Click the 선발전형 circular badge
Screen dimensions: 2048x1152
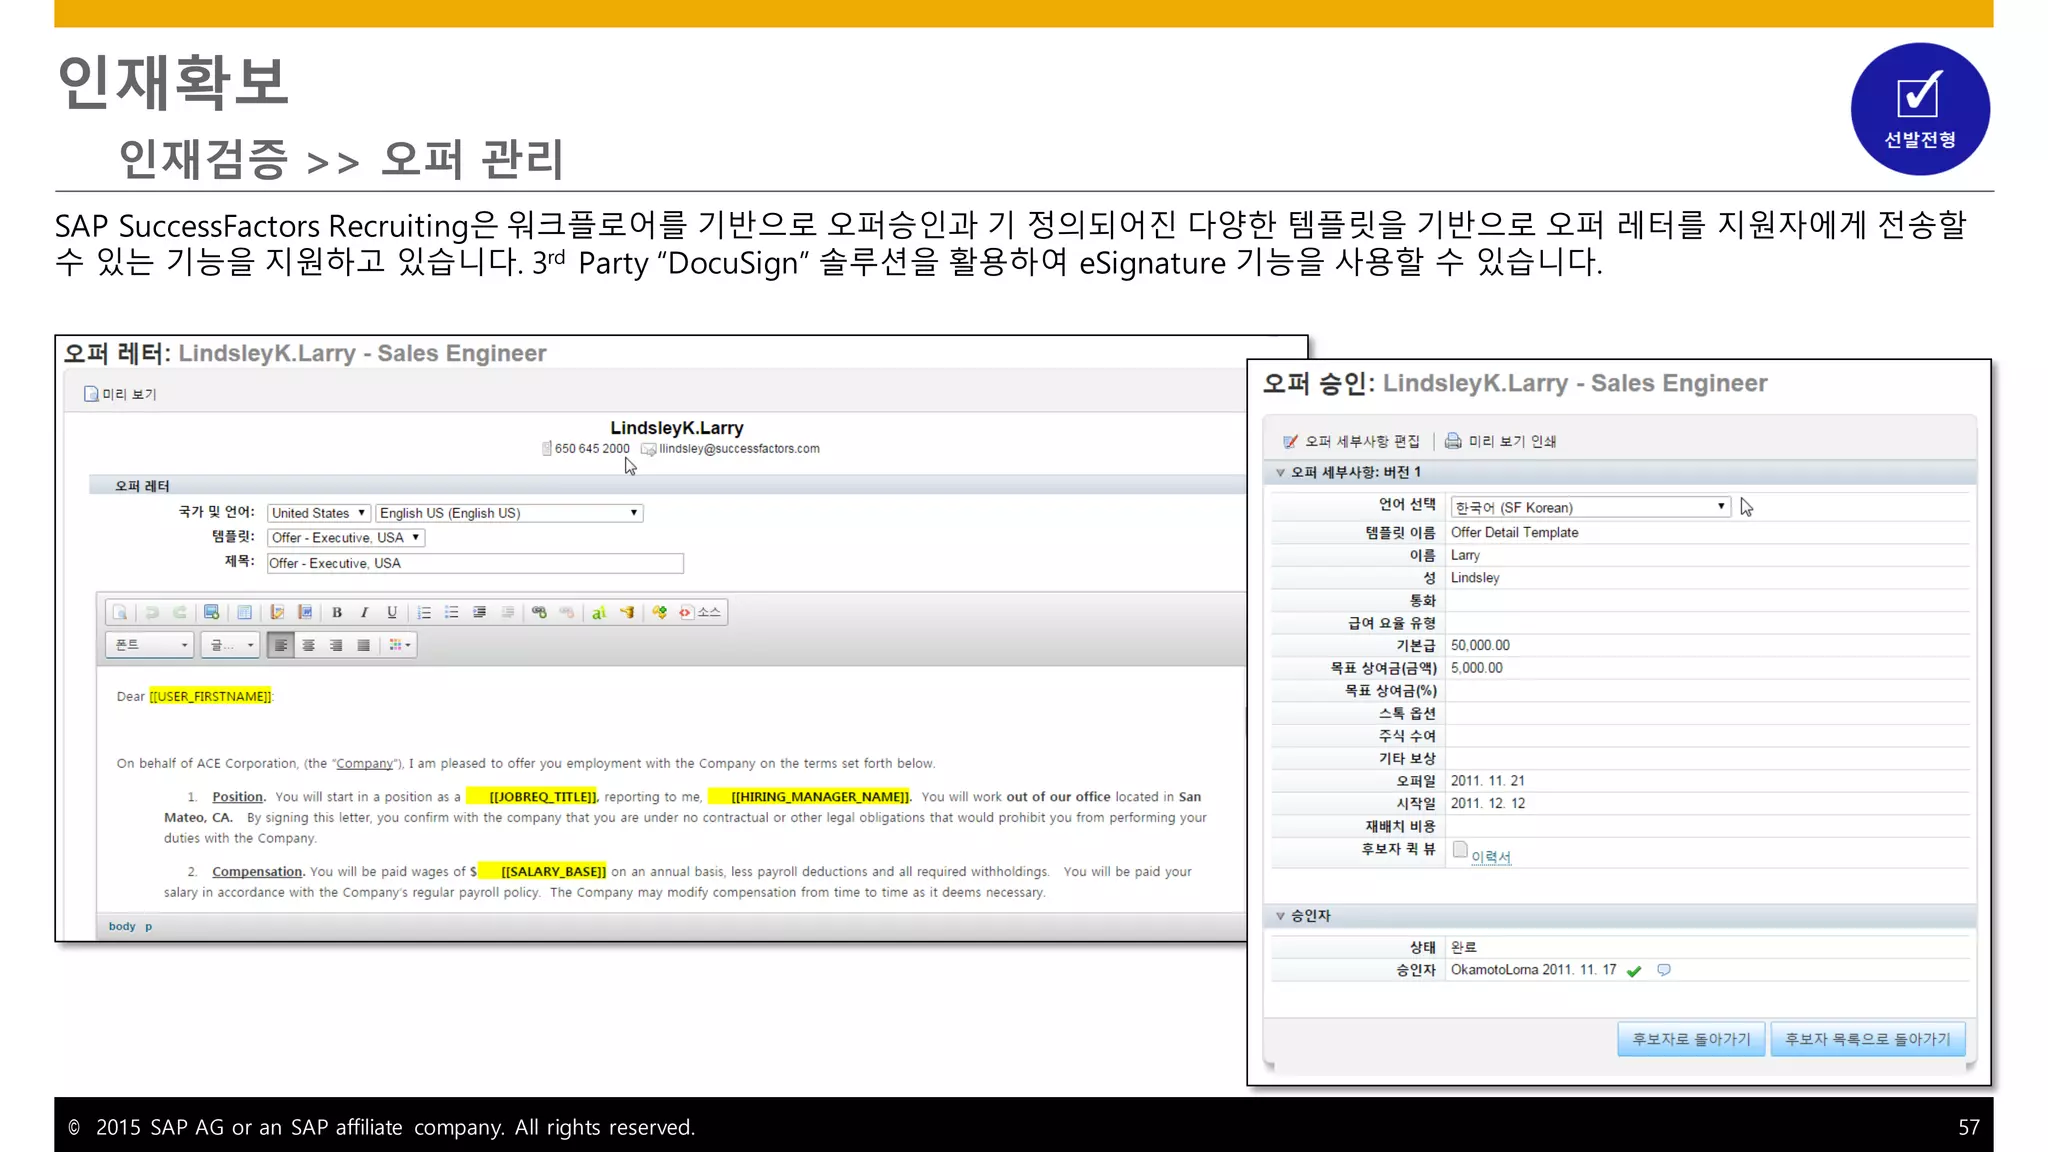[1920, 109]
